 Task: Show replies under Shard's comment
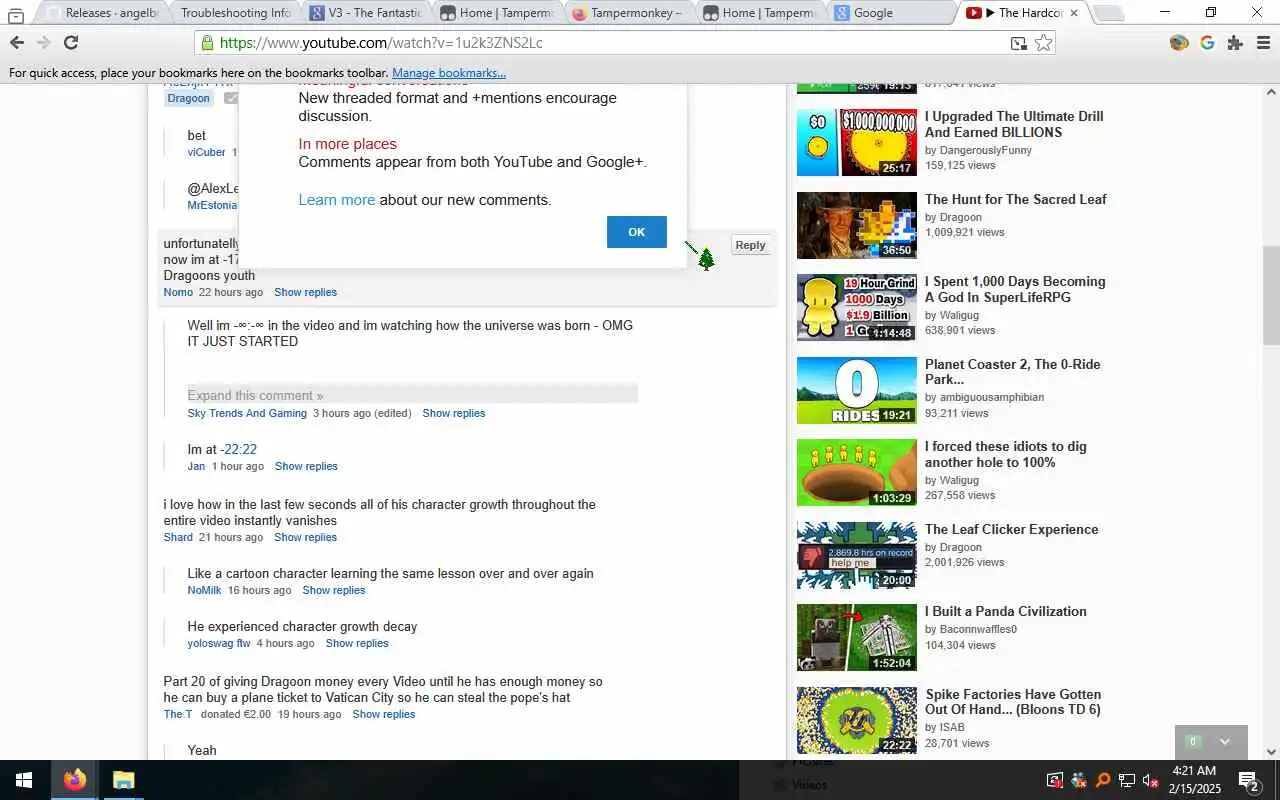[x=305, y=537]
